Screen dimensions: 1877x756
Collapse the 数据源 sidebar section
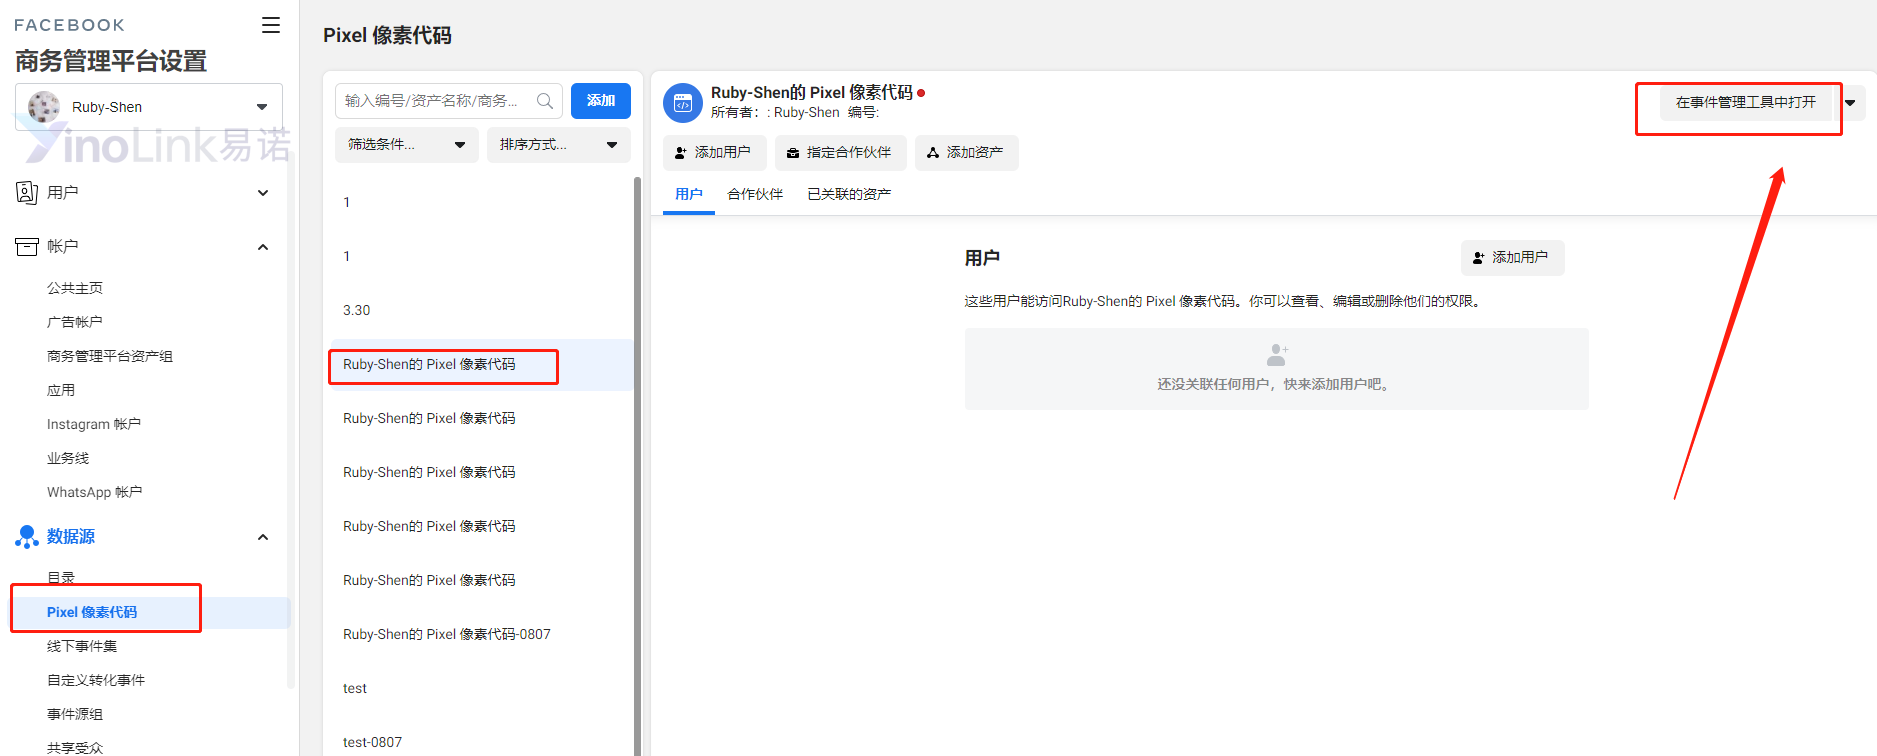coord(263,537)
